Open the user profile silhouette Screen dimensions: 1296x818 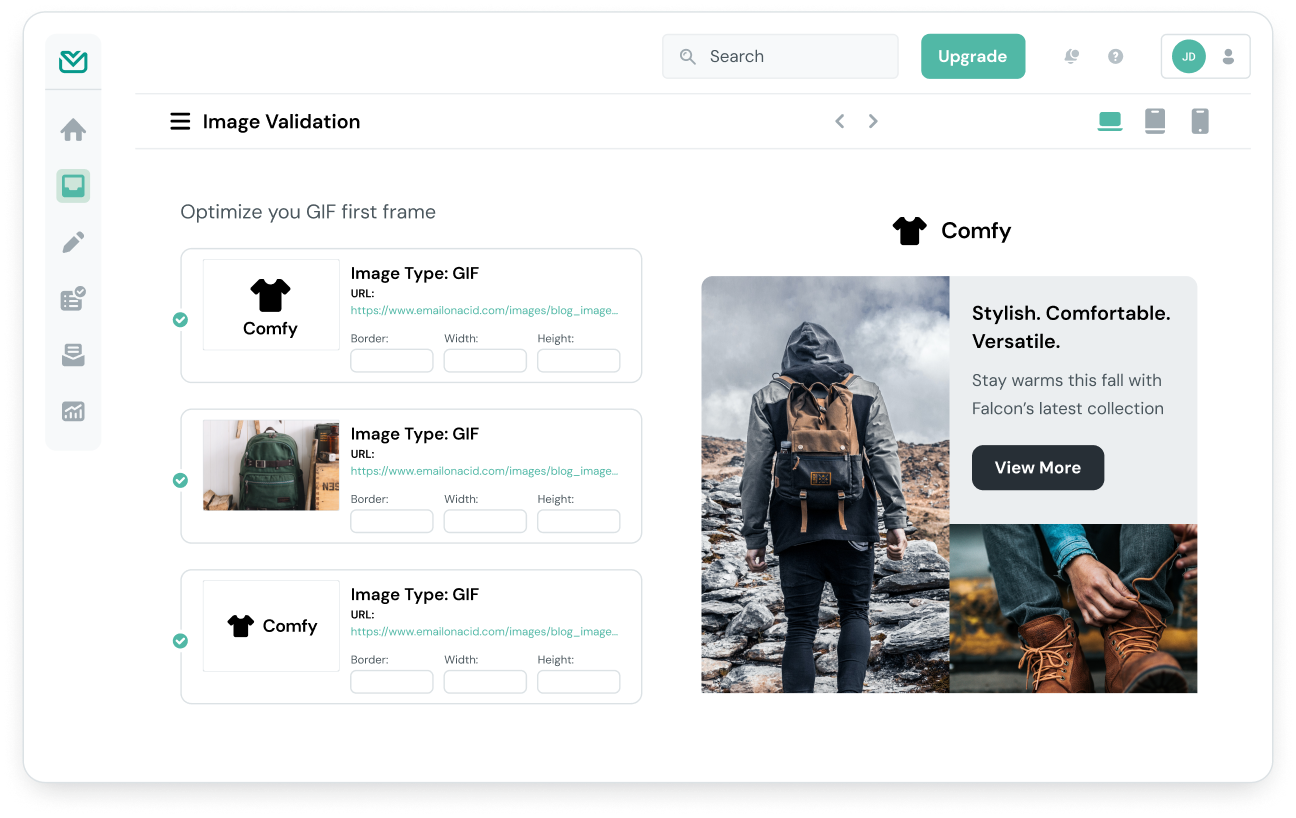coord(1229,57)
